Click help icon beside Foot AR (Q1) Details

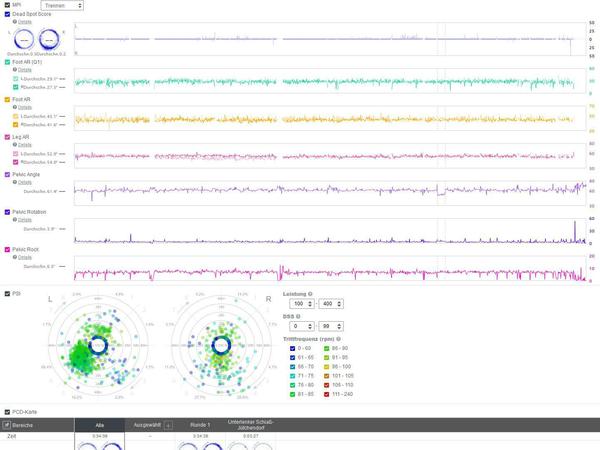point(15,70)
